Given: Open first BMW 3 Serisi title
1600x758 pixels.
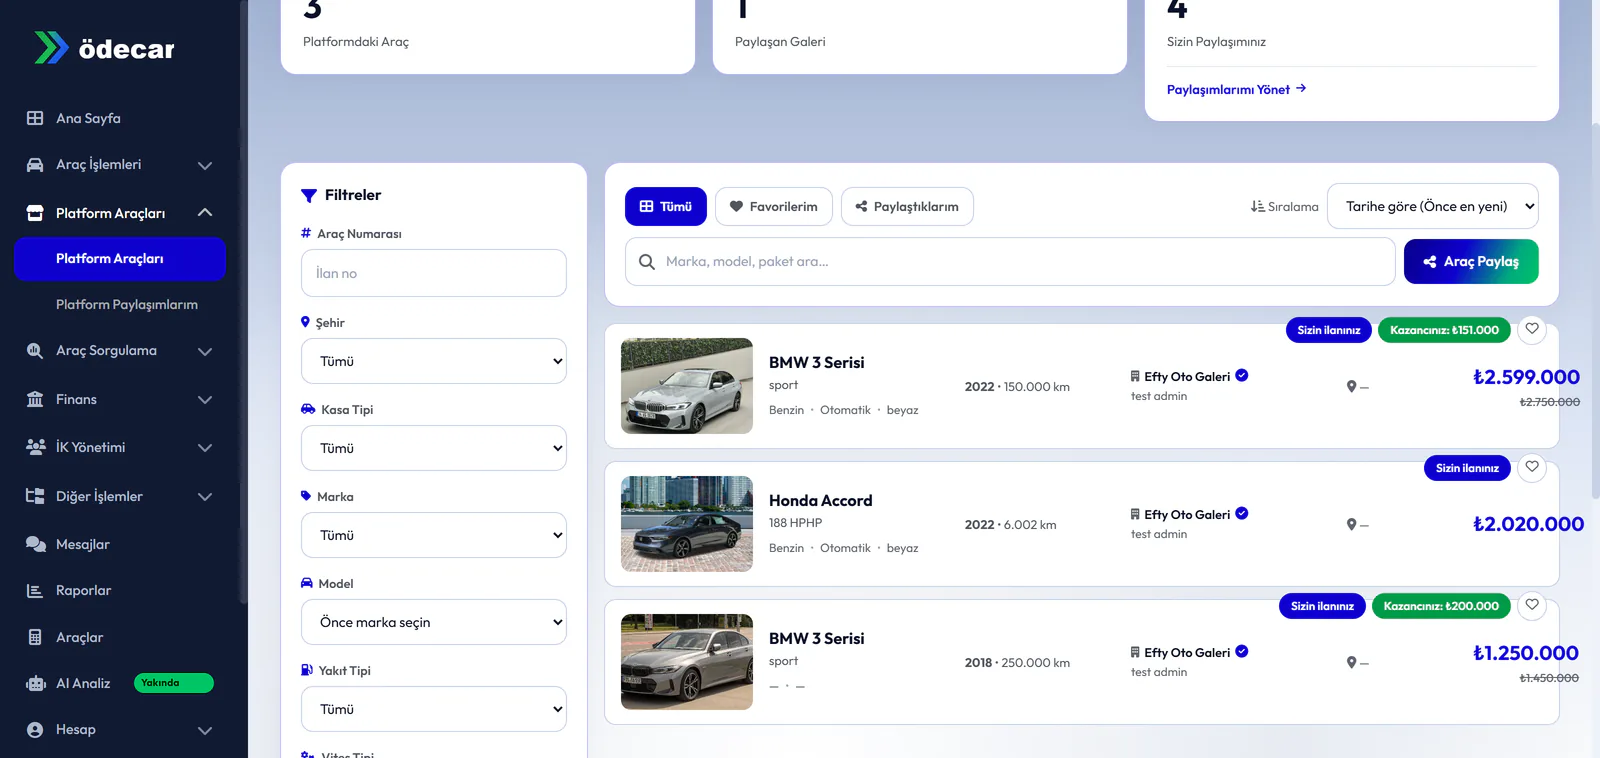Looking at the screenshot, I should click(817, 363).
